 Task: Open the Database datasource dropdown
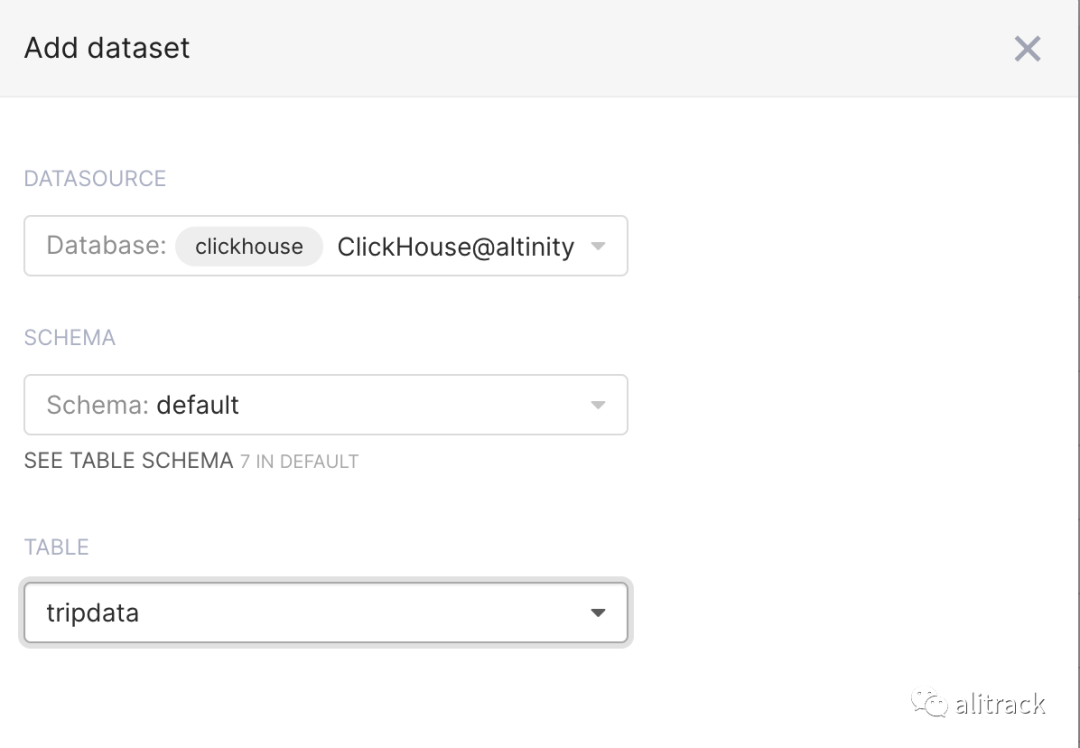[x=325, y=246]
